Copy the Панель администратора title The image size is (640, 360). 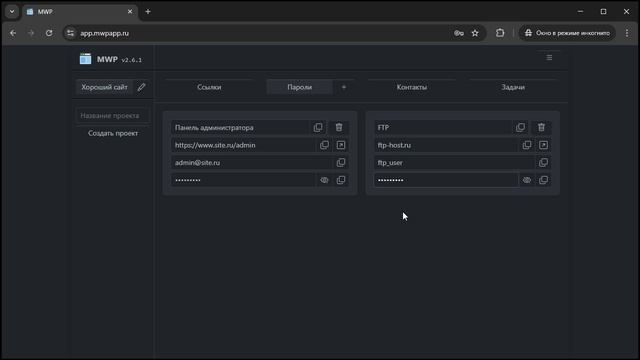tap(318, 127)
